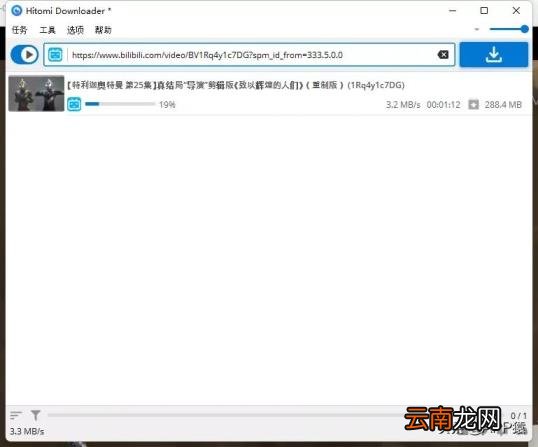Screen dimensions: 538x447
Task: Open the 任务 menu
Action: click(19, 30)
